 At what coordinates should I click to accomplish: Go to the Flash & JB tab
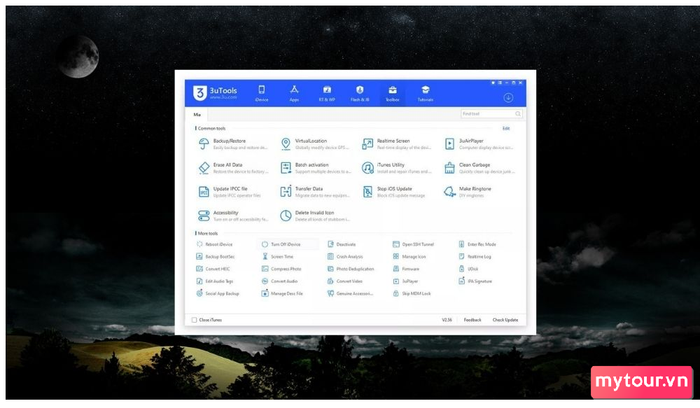360,94
